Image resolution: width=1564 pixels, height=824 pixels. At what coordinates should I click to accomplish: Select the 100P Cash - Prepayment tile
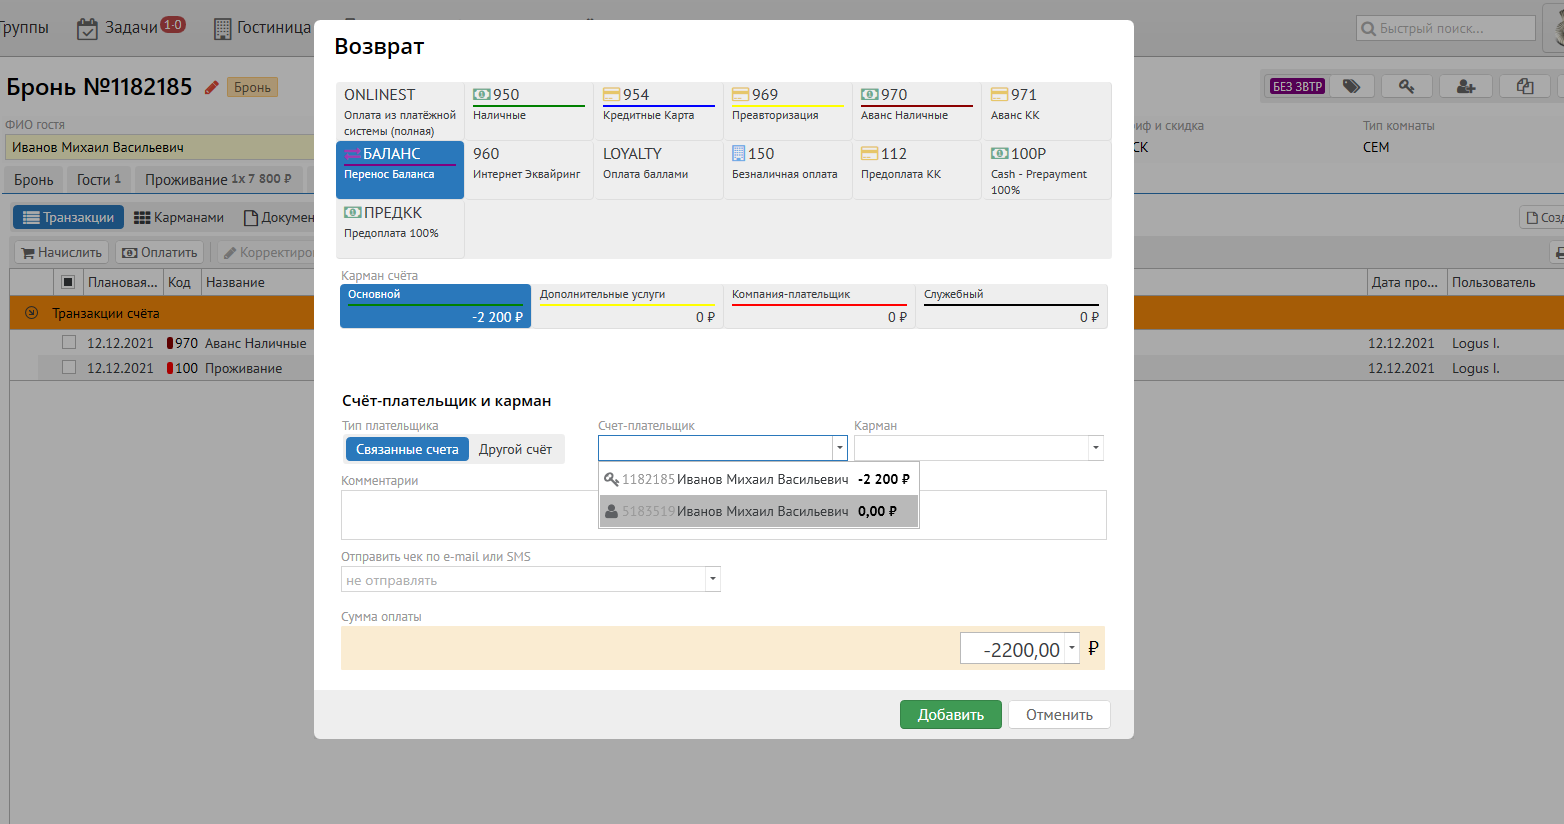[x=1047, y=170]
